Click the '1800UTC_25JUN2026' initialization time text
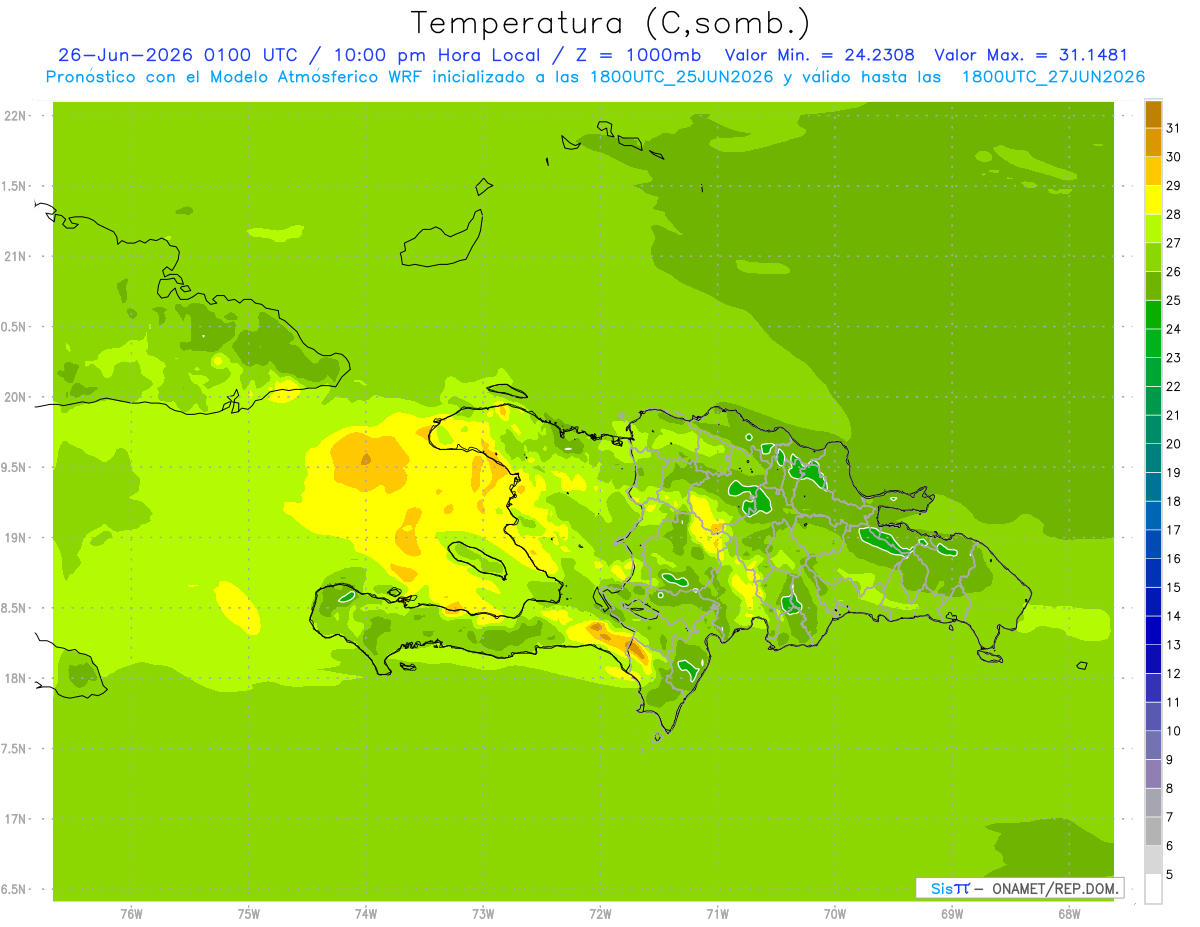Image resolution: width=1200 pixels, height=927 pixels. pyautogui.click(x=677, y=77)
